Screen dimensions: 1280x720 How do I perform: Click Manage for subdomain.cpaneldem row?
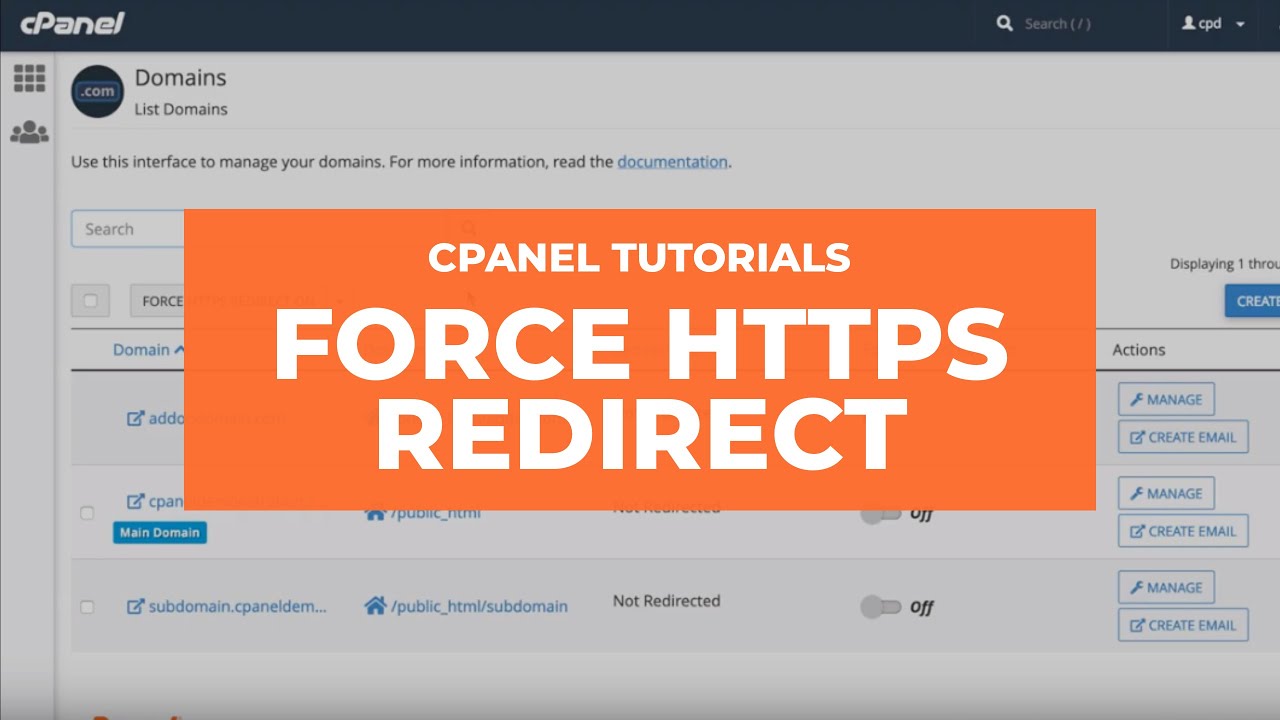[x=1166, y=587]
